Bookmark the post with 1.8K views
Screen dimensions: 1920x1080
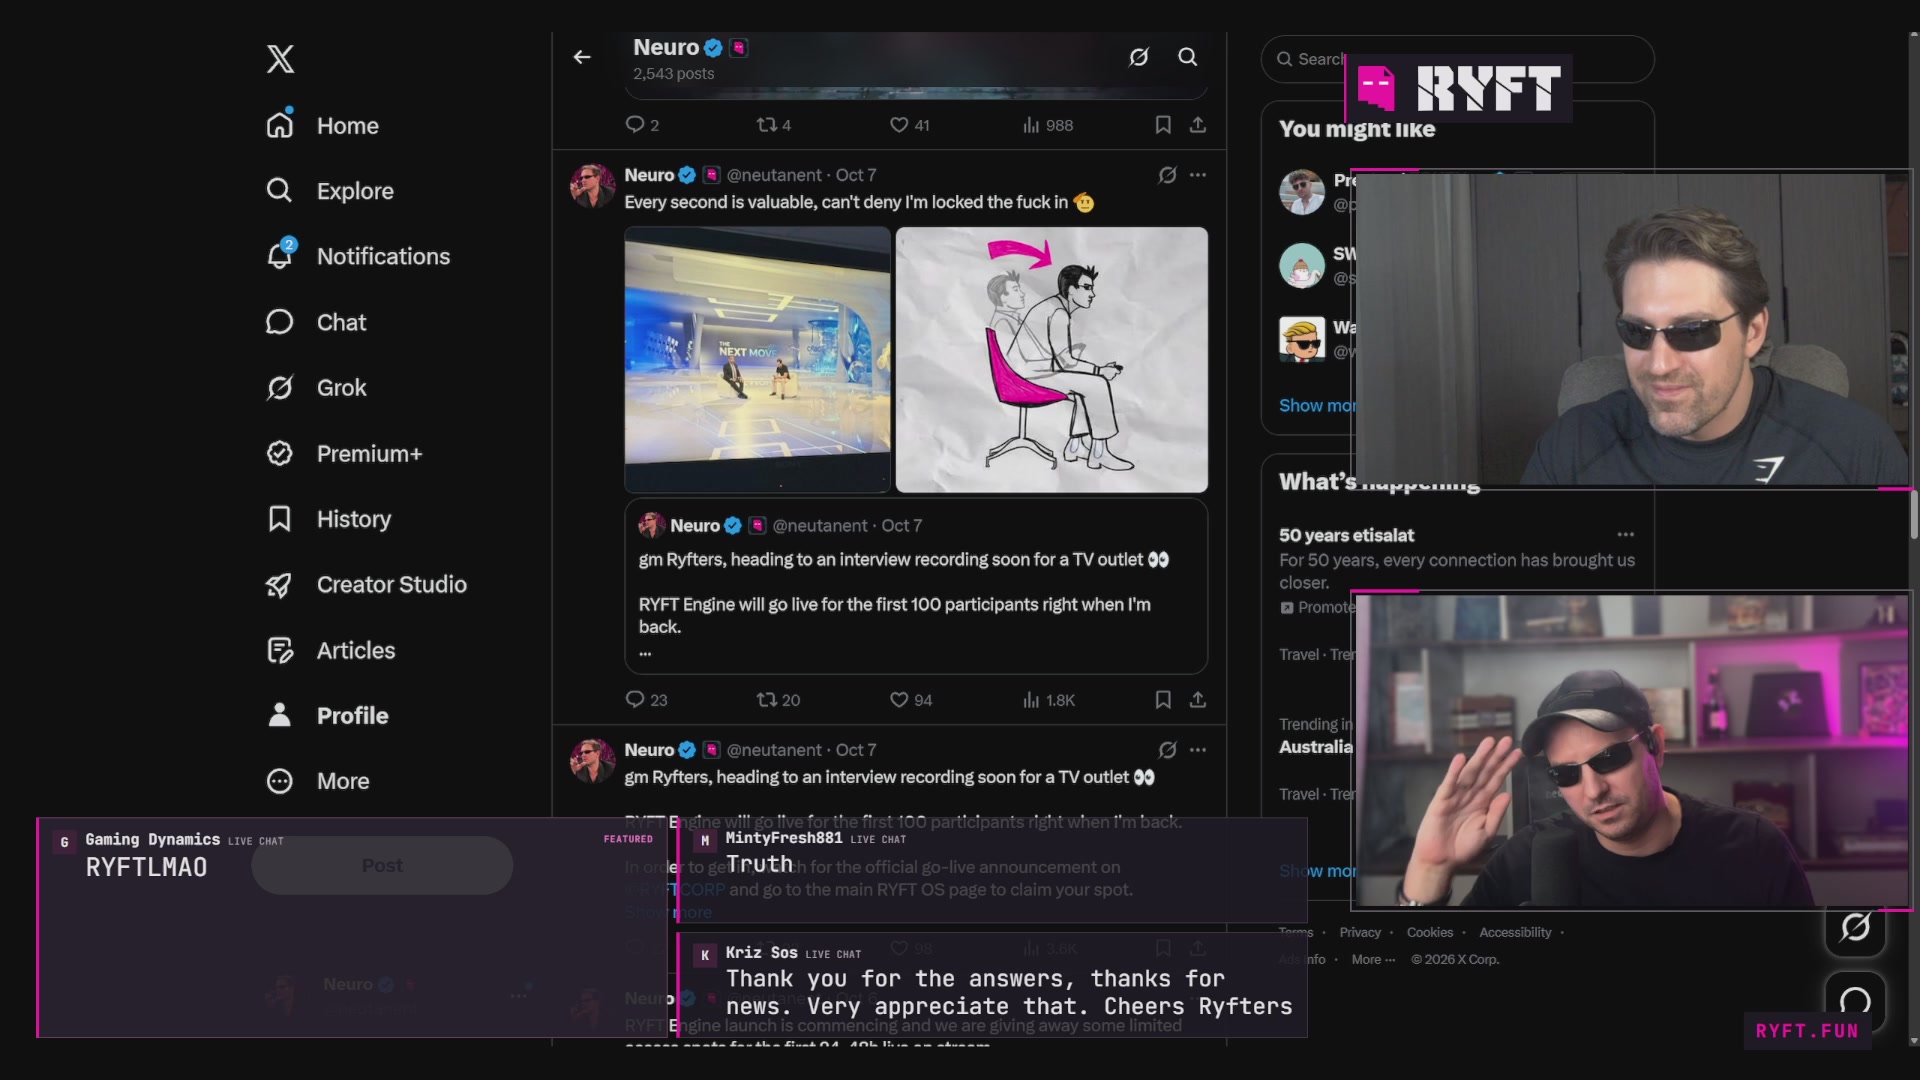click(x=1163, y=700)
